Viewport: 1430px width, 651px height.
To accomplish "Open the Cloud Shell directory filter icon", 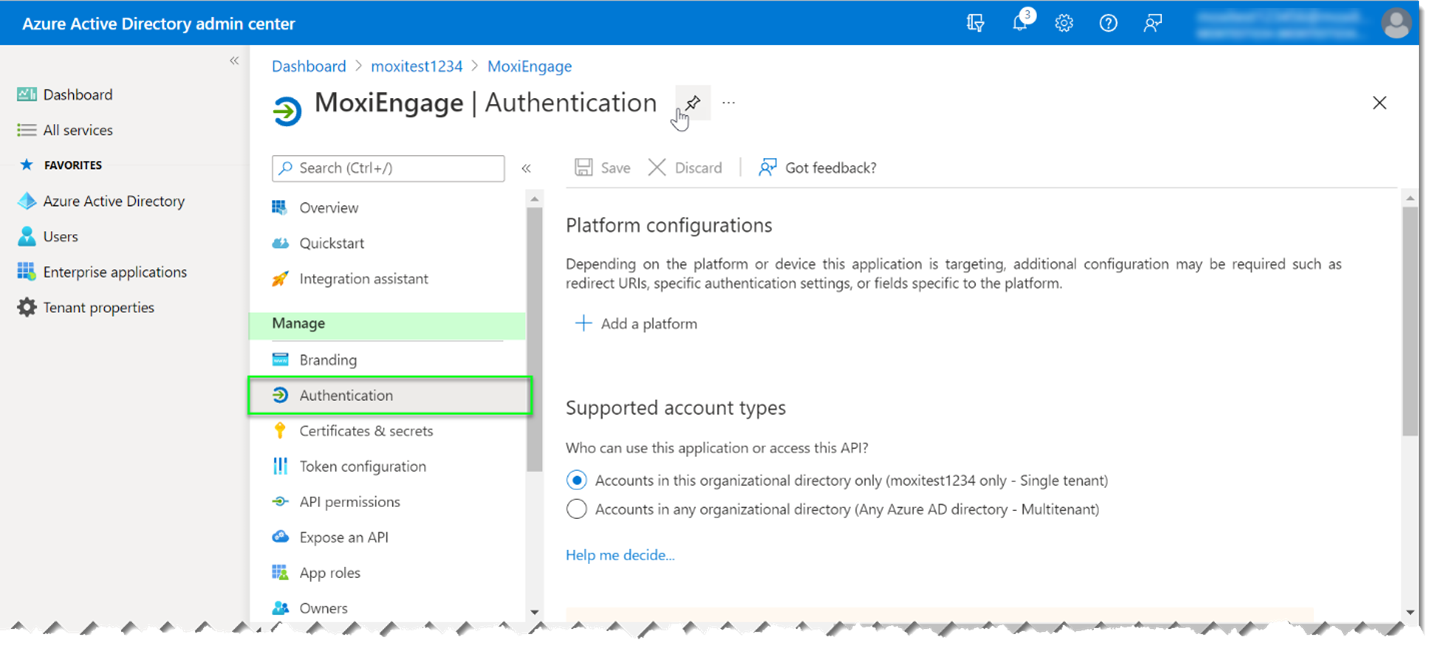I will pos(976,23).
